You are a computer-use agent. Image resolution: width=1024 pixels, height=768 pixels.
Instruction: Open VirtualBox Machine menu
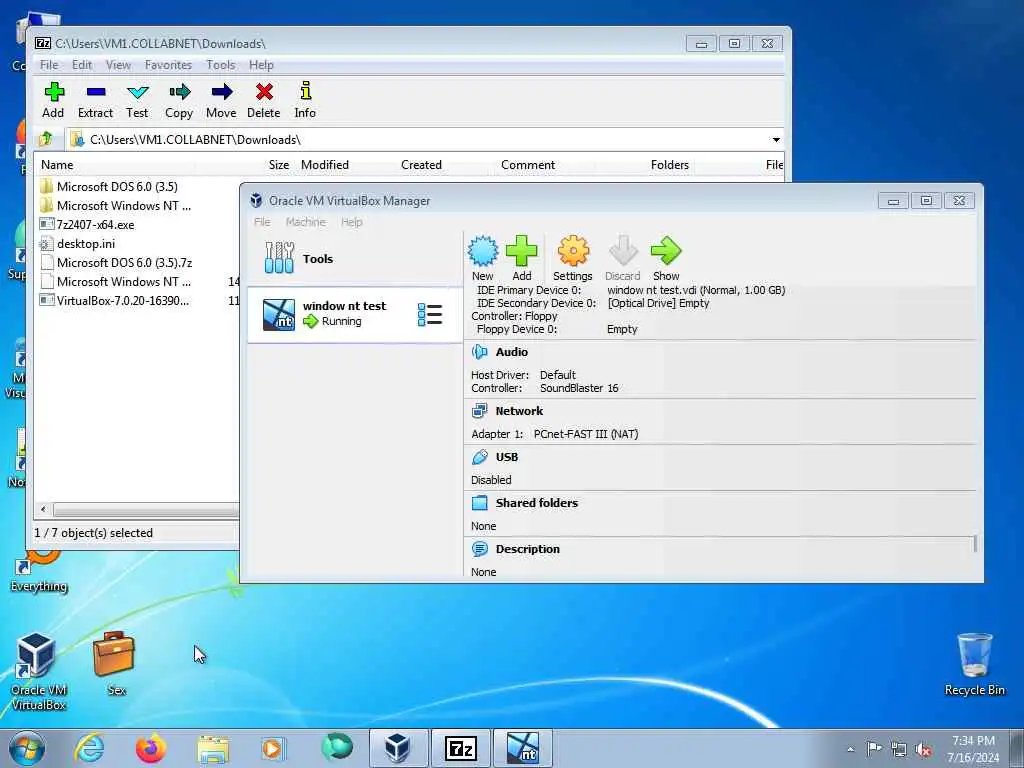click(306, 222)
